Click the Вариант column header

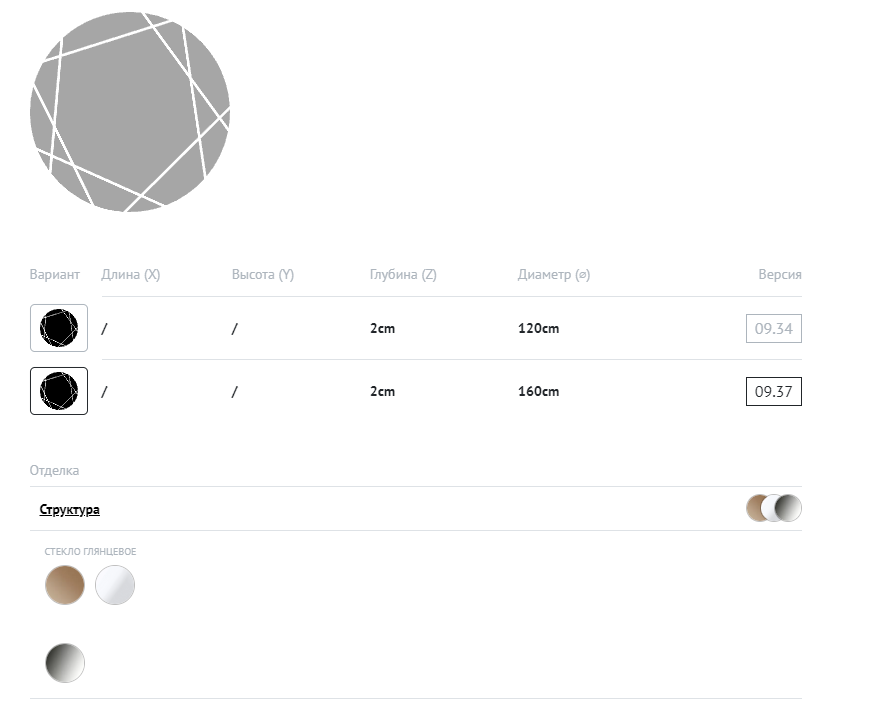(55, 275)
